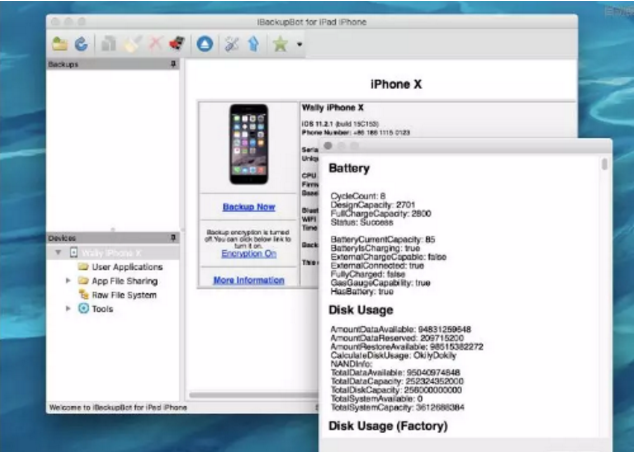Screen dimensions: 634x452
Task: Click the greyed-out duplicate files icon
Action: 108,44
